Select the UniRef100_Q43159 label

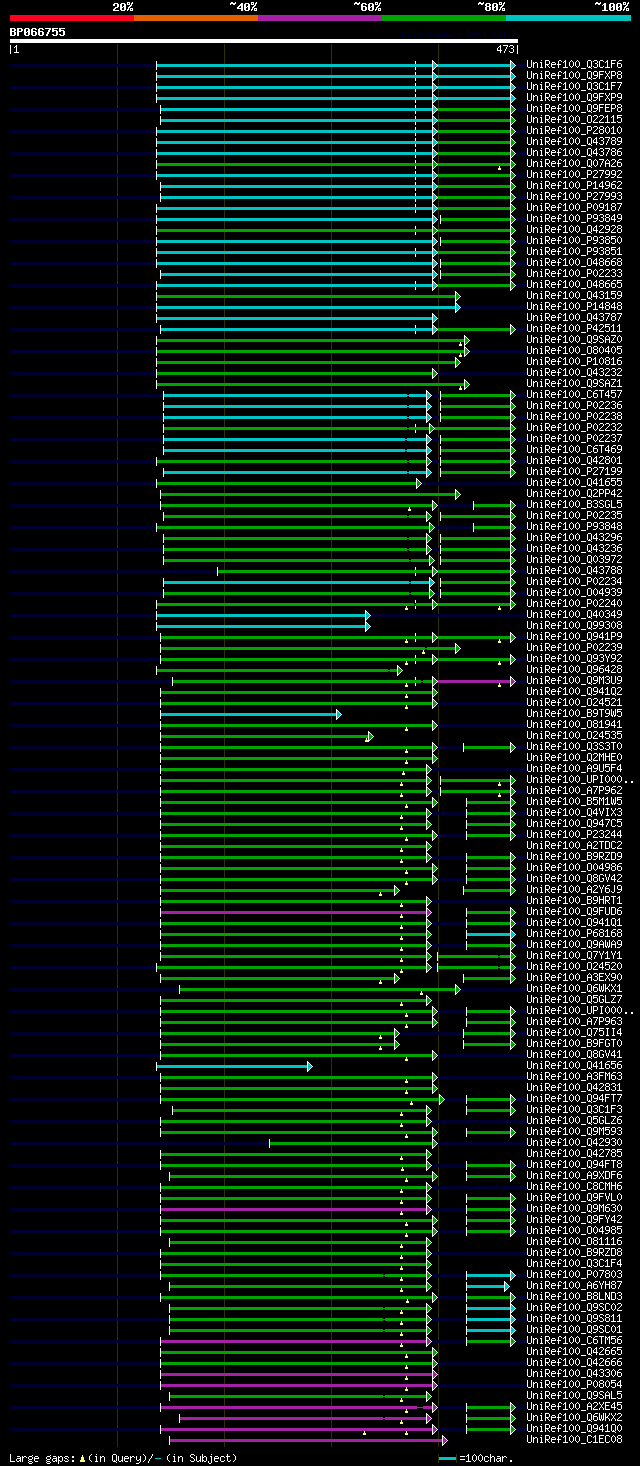574,295
